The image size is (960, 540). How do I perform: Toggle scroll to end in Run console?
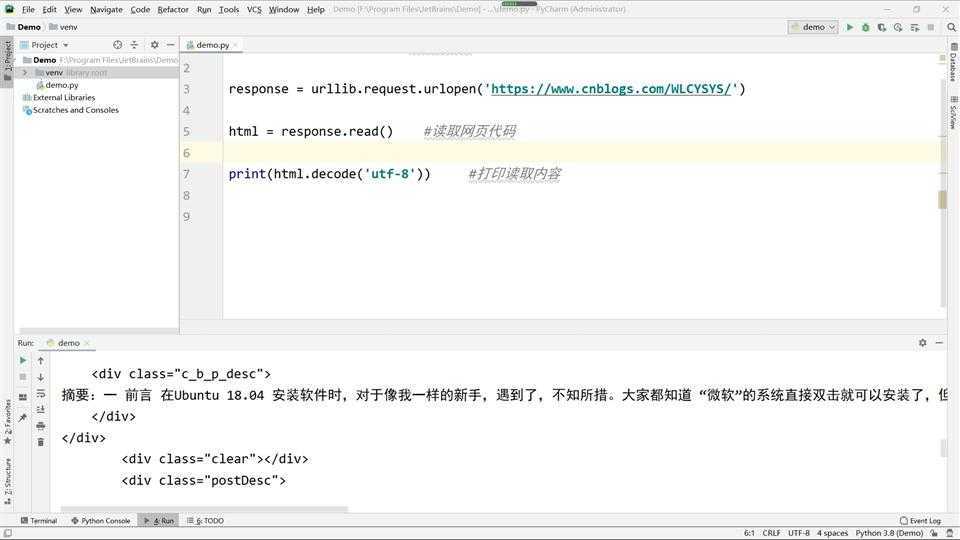[x=40, y=409]
